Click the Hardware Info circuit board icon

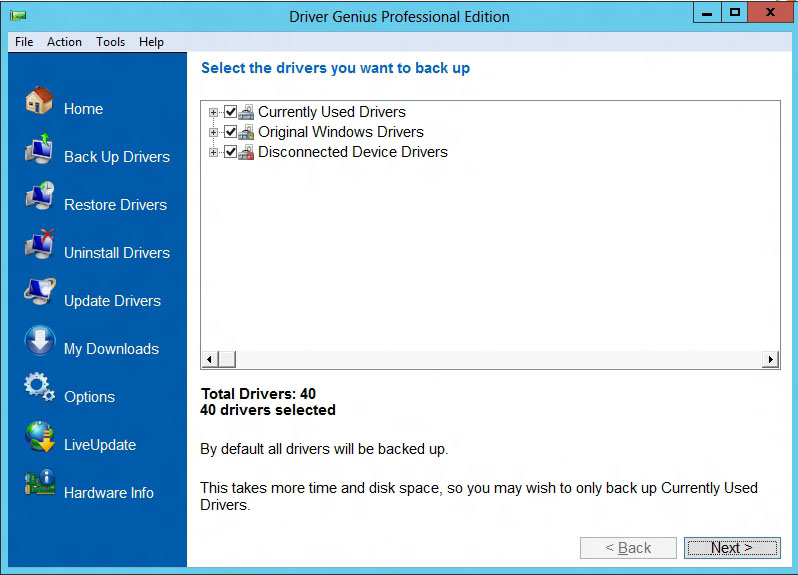pos(40,482)
